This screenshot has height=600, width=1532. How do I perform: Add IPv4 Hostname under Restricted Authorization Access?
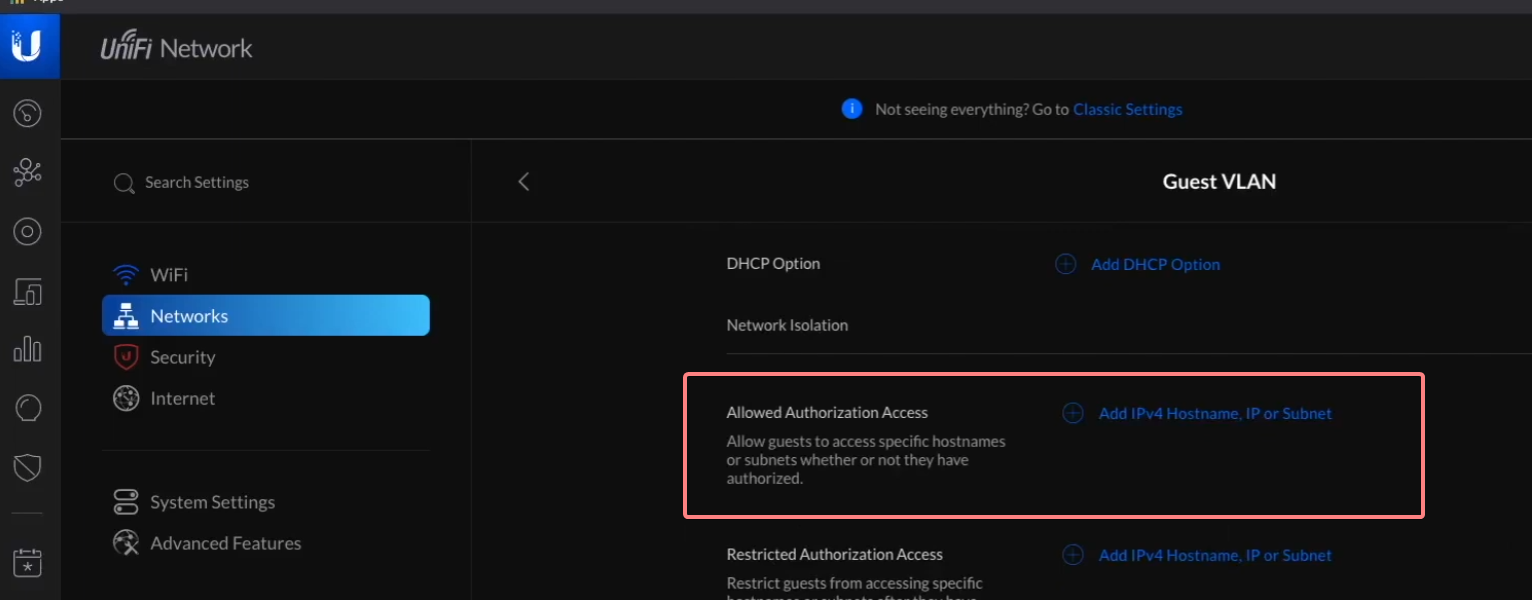click(x=1214, y=555)
